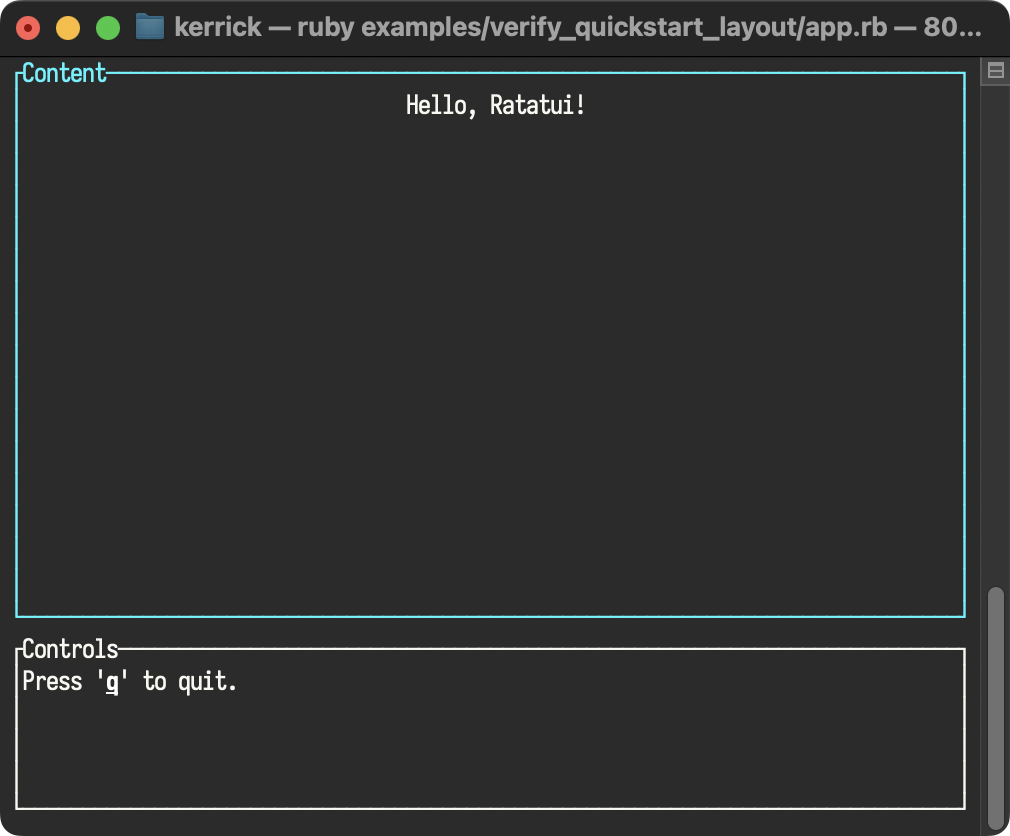Click the folder proxy icon in title bar

click(x=150, y=28)
